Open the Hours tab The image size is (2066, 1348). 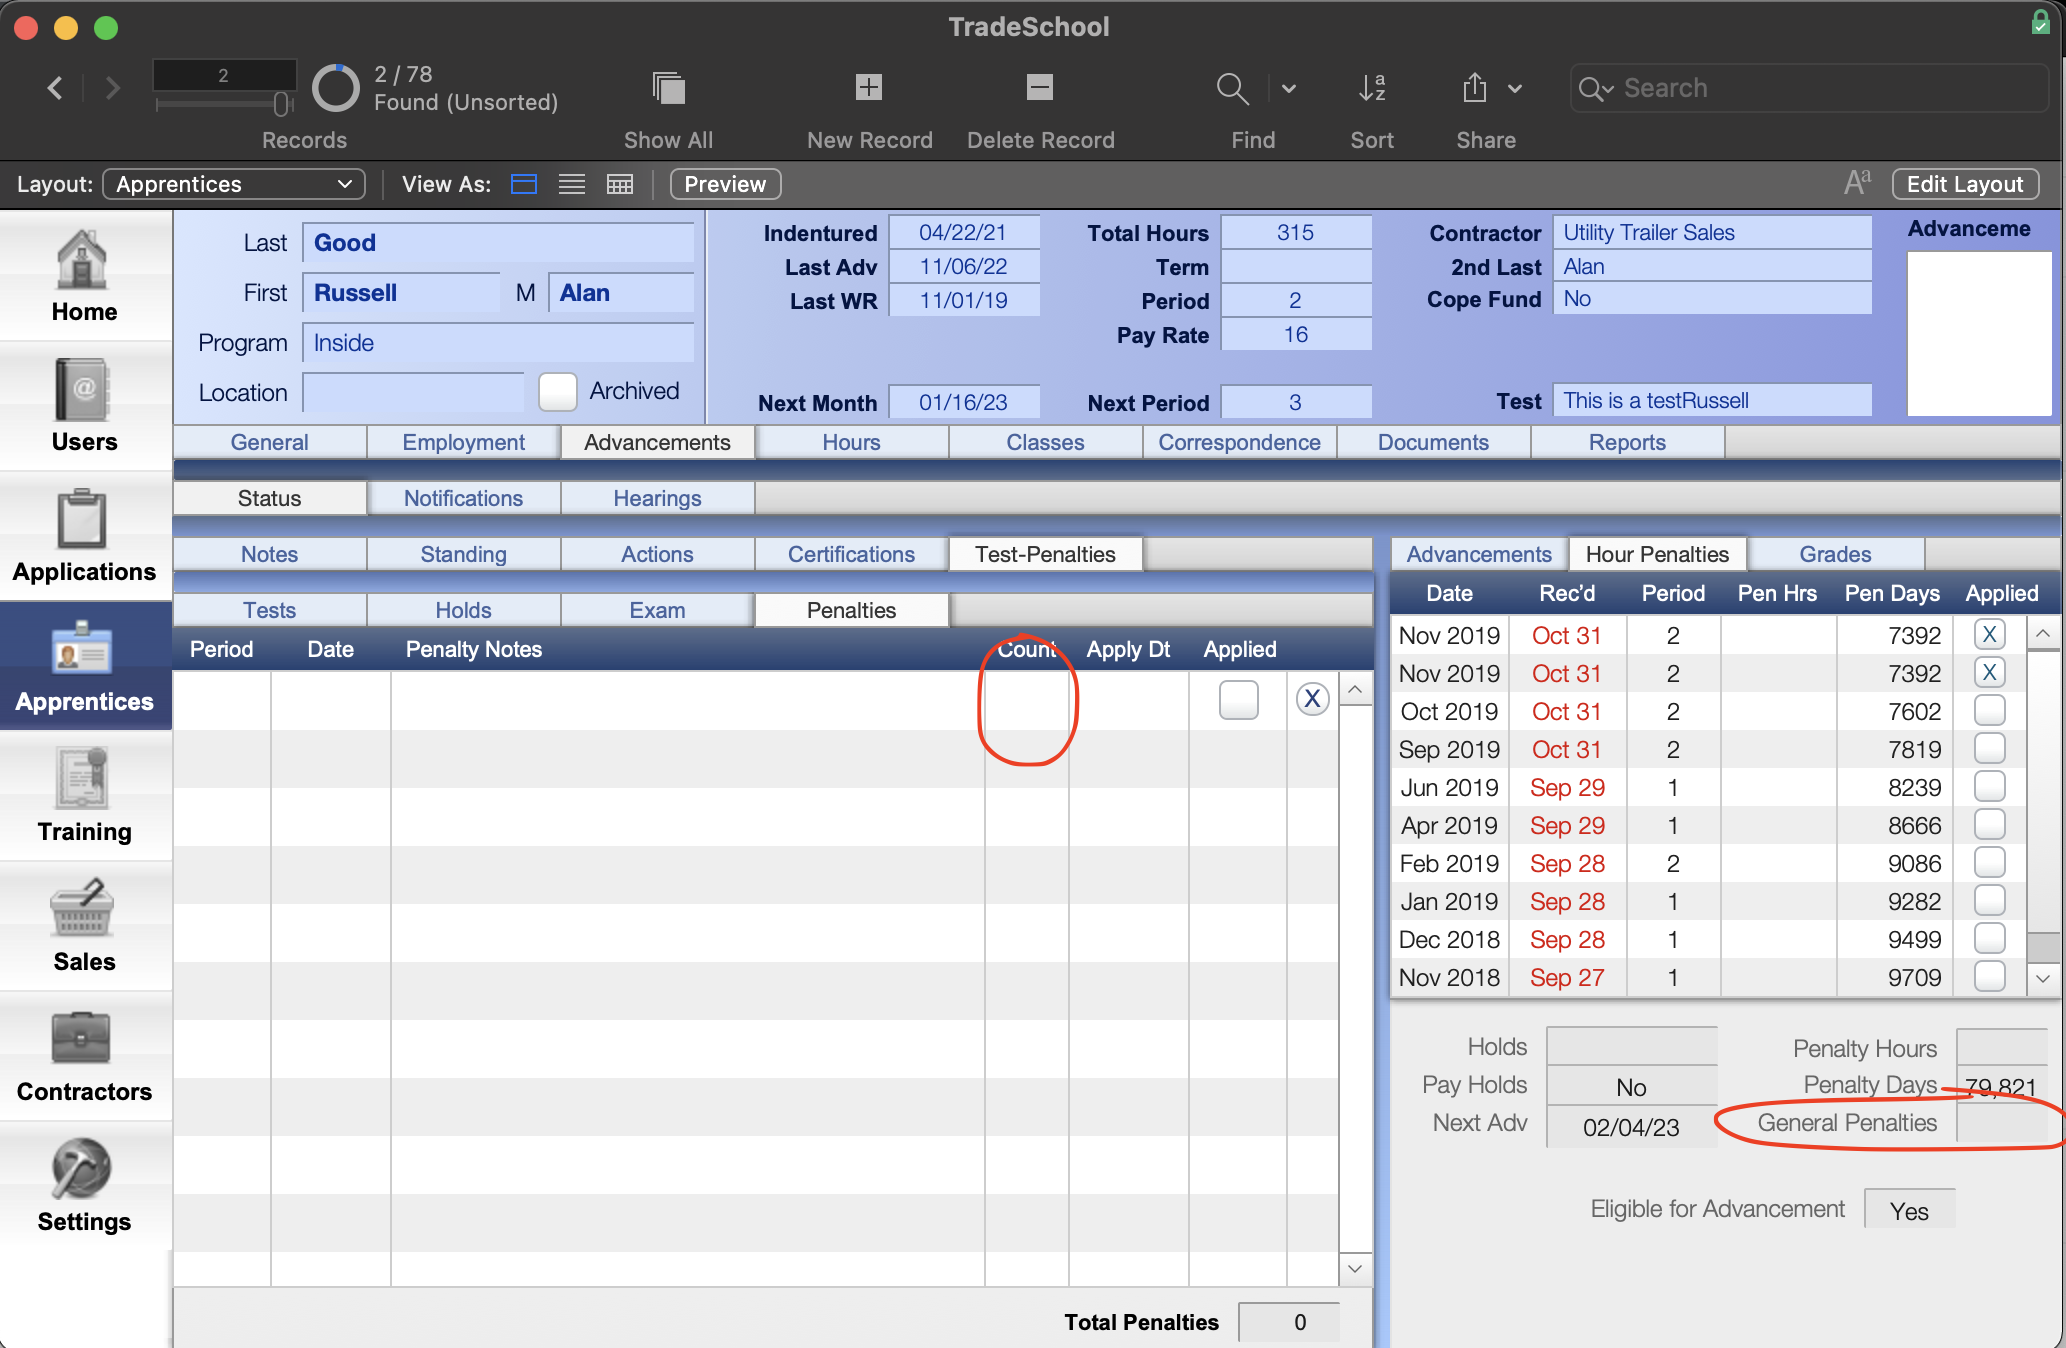point(851,442)
